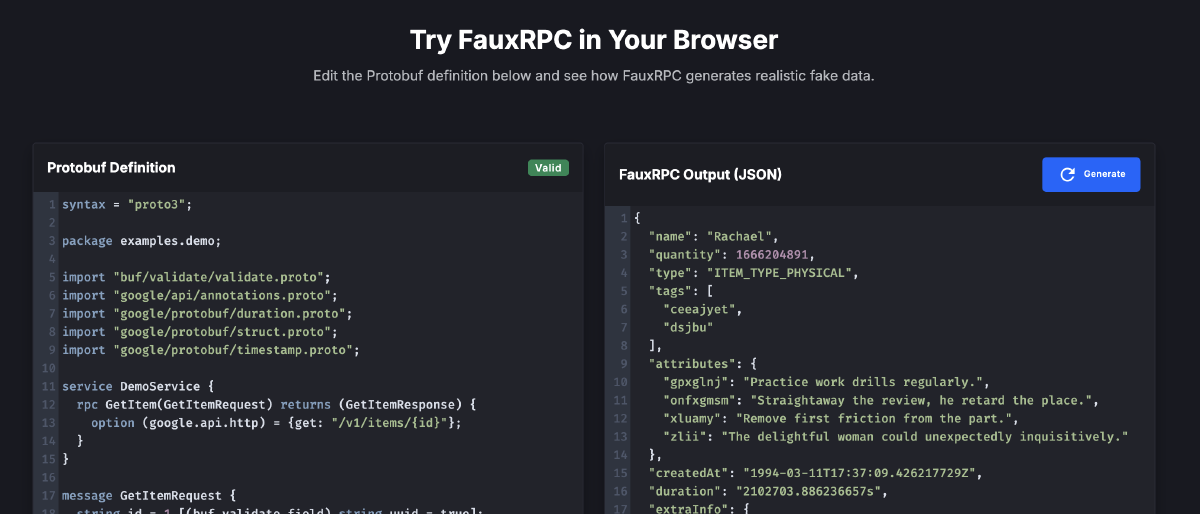
Task: Click the import buf/validate/validate.proto line
Action: (196, 277)
